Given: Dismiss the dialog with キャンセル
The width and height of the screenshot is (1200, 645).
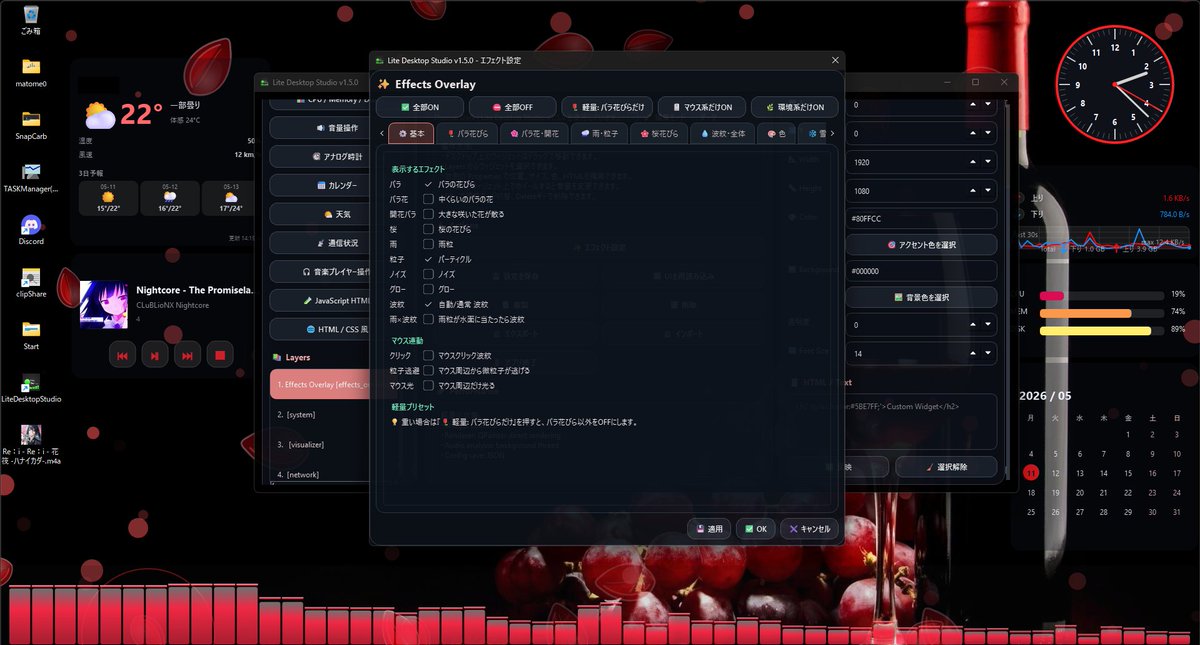Looking at the screenshot, I should 809,529.
